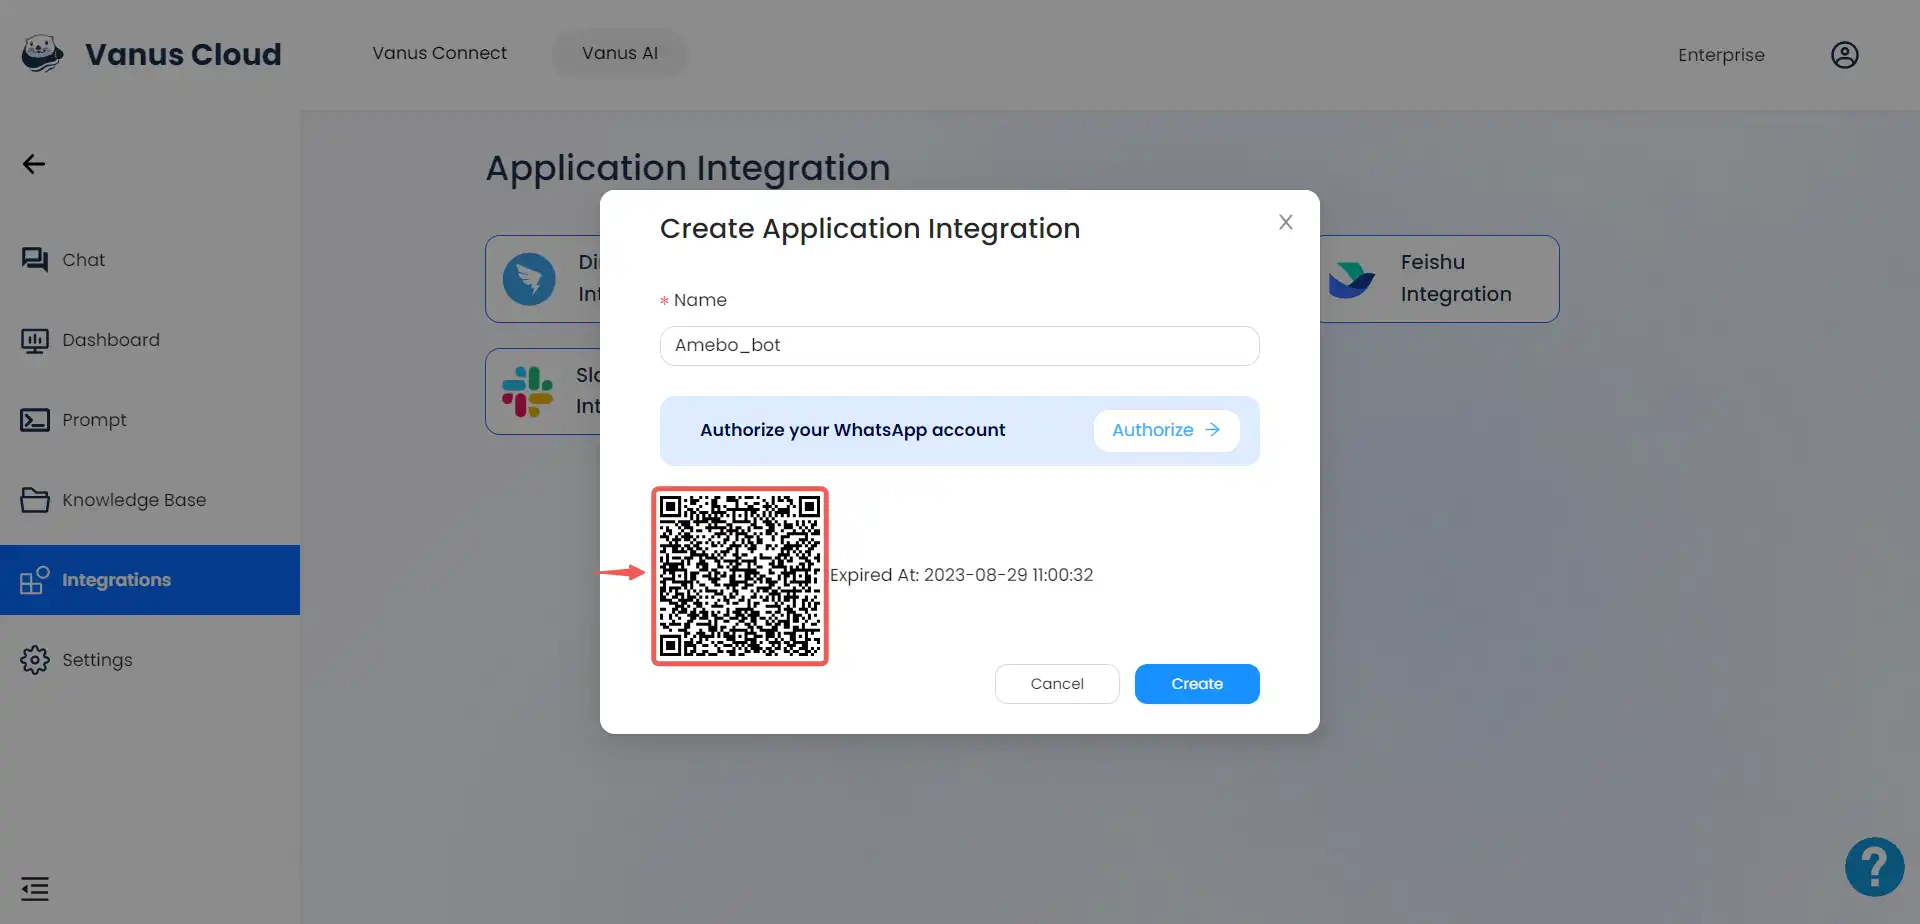
Task: Click the Feishu bird logo
Action: (1352, 279)
